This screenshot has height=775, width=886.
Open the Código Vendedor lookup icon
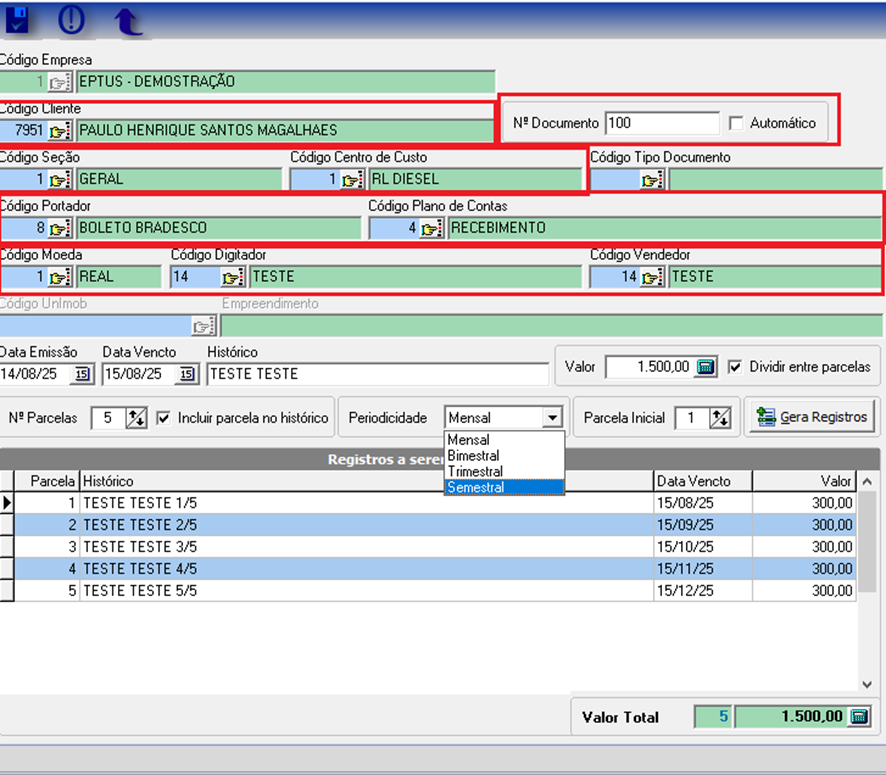652,277
